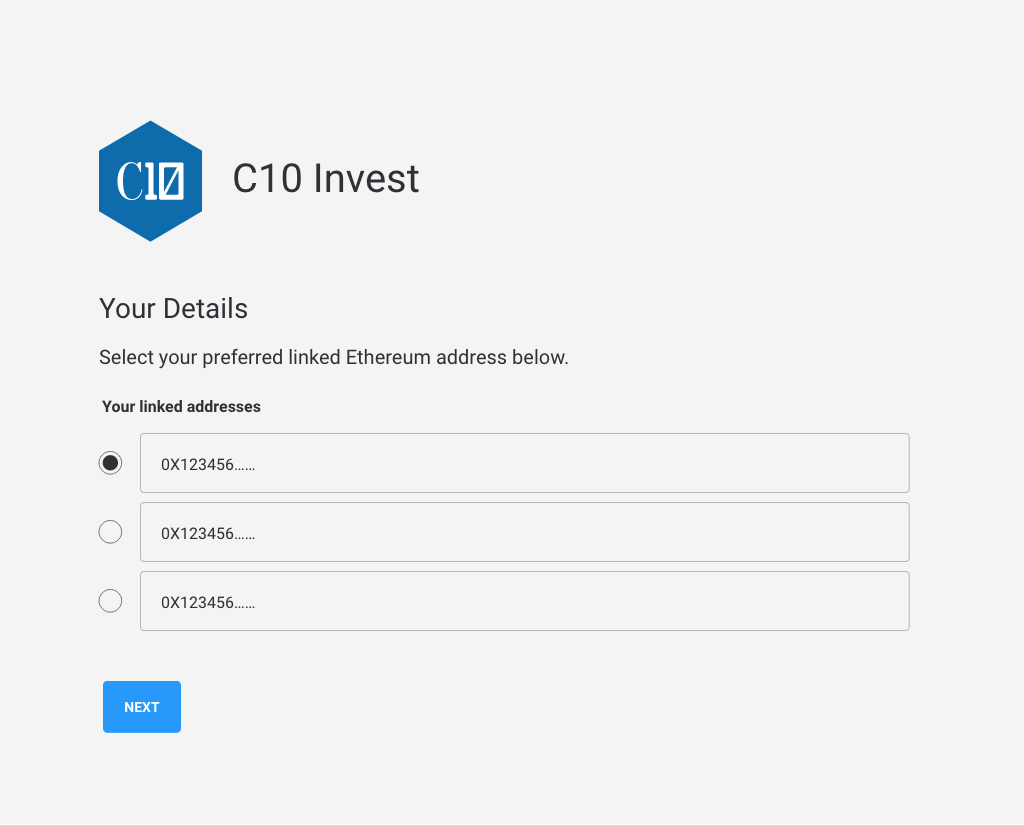Click the word Invest in the header
The width and height of the screenshot is (1024, 825).
(x=366, y=178)
